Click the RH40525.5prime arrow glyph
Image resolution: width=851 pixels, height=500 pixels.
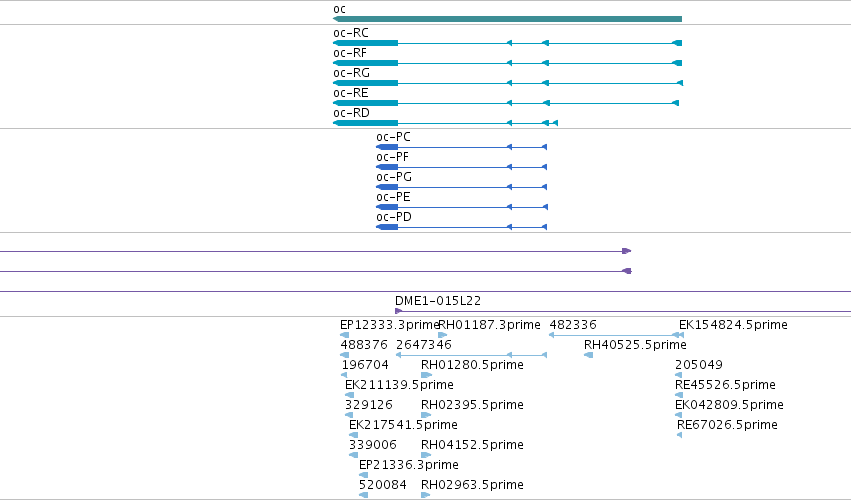pyautogui.click(x=588, y=356)
